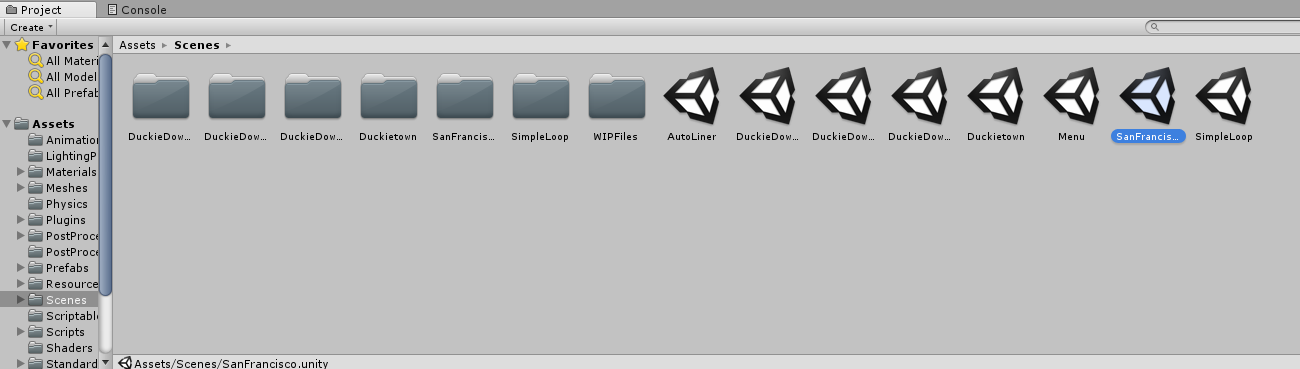The height and width of the screenshot is (369, 1300).
Task: Expand the Standard folder arrow
Action: (x=21, y=364)
